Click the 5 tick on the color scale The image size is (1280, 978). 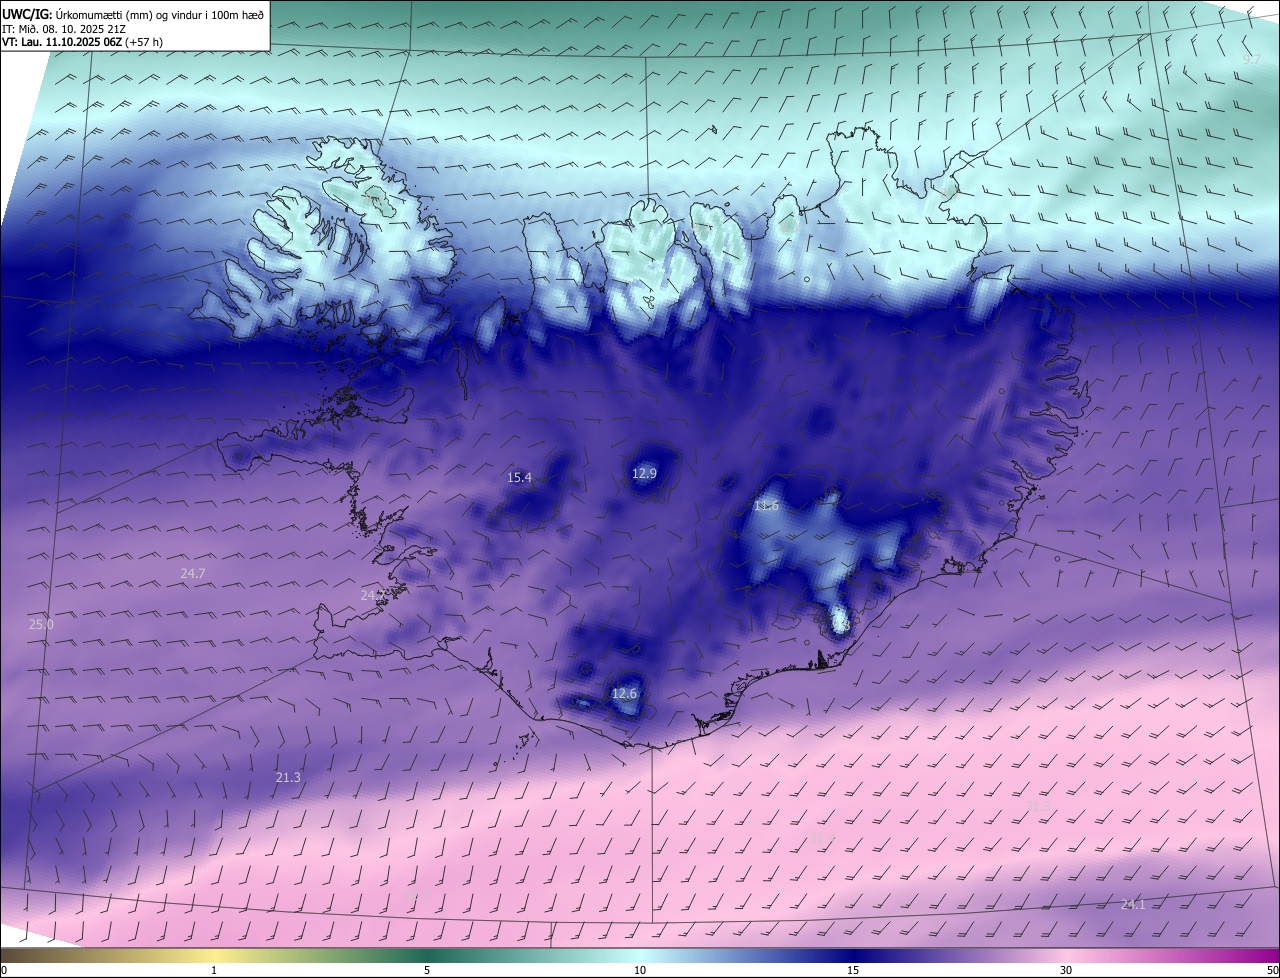pyautogui.click(x=427, y=970)
